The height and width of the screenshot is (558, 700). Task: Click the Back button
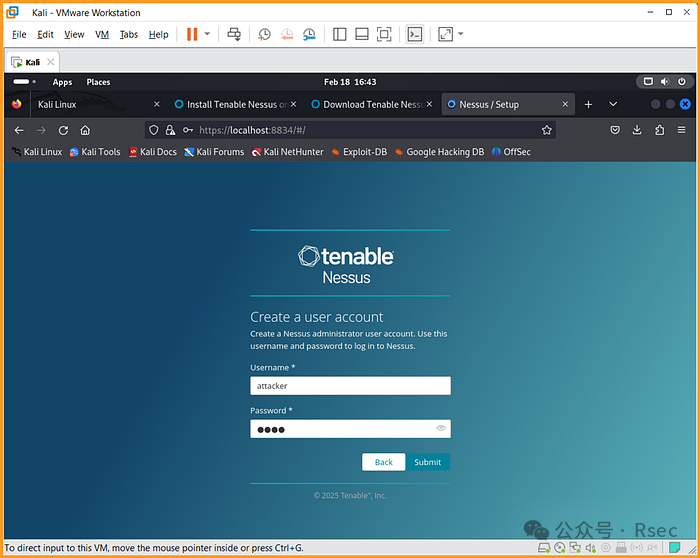point(383,462)
